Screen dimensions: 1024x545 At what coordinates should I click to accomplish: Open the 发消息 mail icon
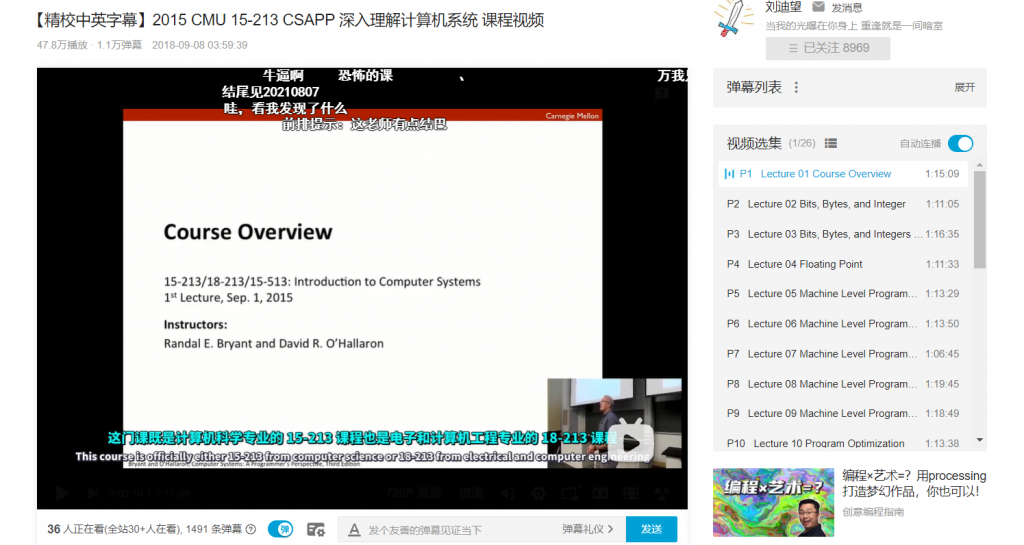(818, 7)
